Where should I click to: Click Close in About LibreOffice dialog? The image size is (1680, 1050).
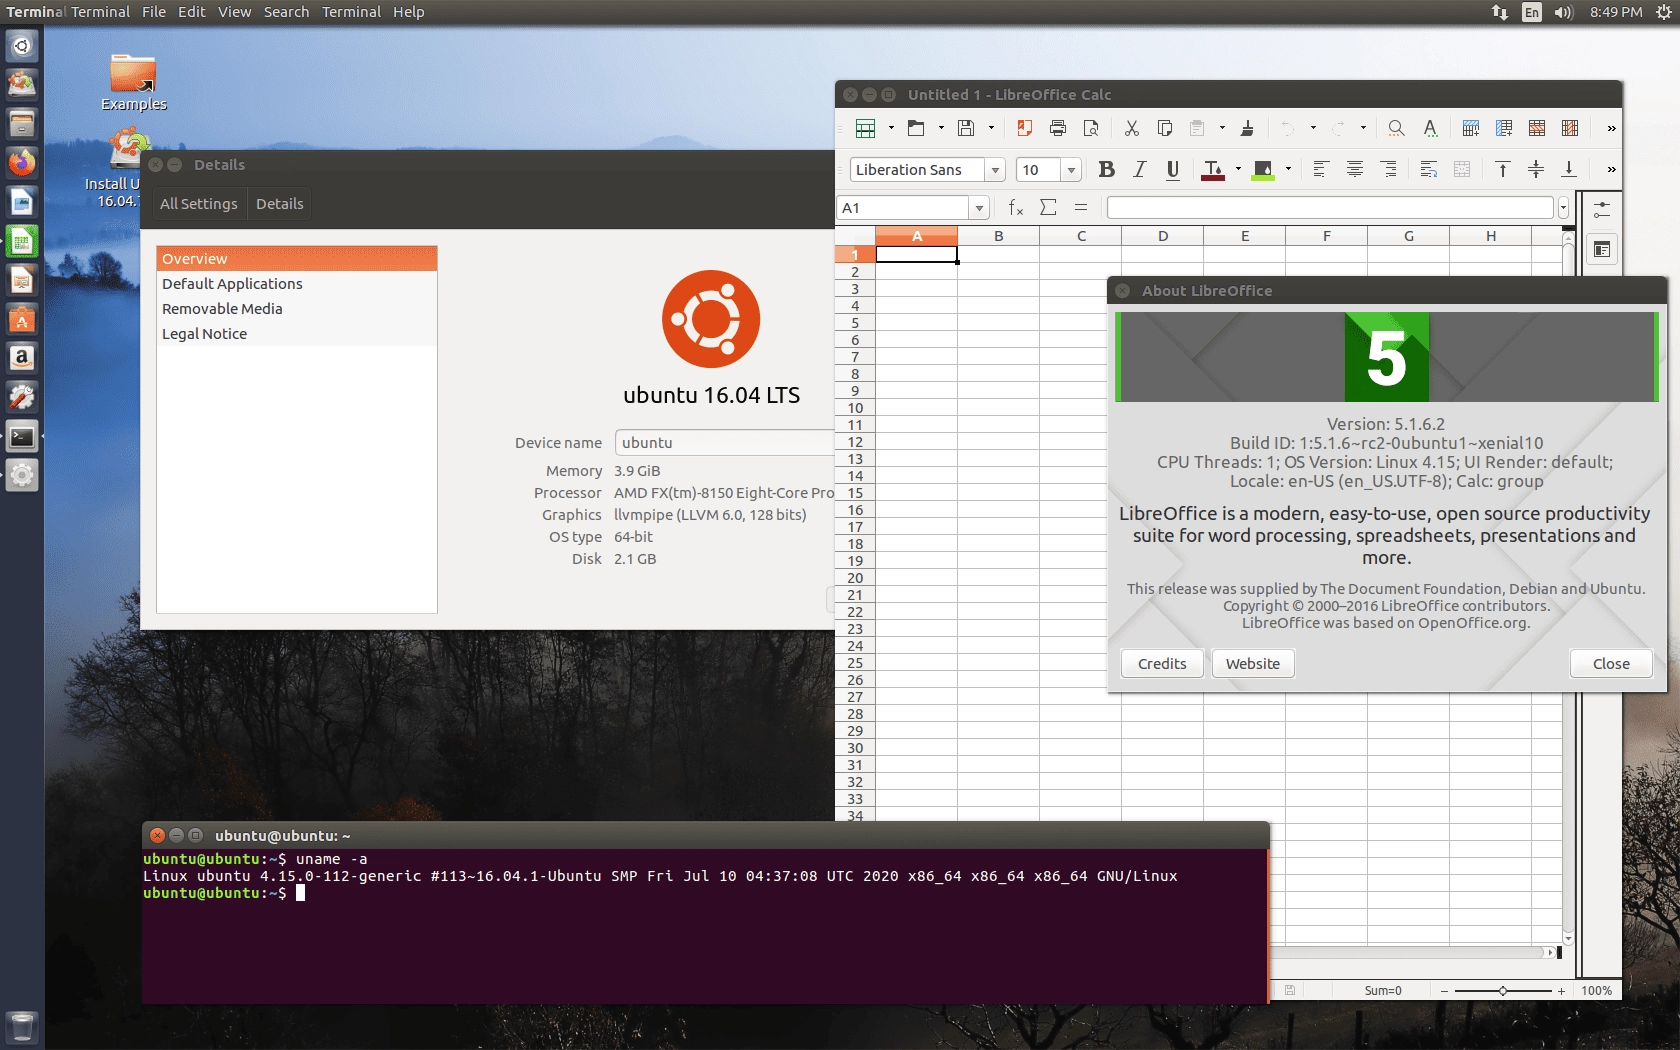pos(1611,664)
